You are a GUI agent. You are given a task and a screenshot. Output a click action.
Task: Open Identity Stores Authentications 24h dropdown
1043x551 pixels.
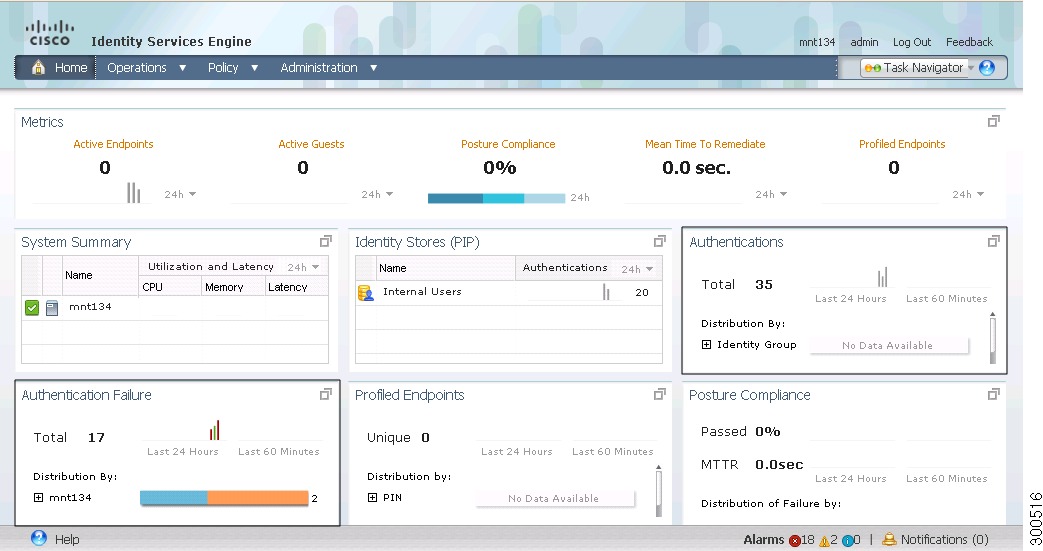(x=637, y=269)
